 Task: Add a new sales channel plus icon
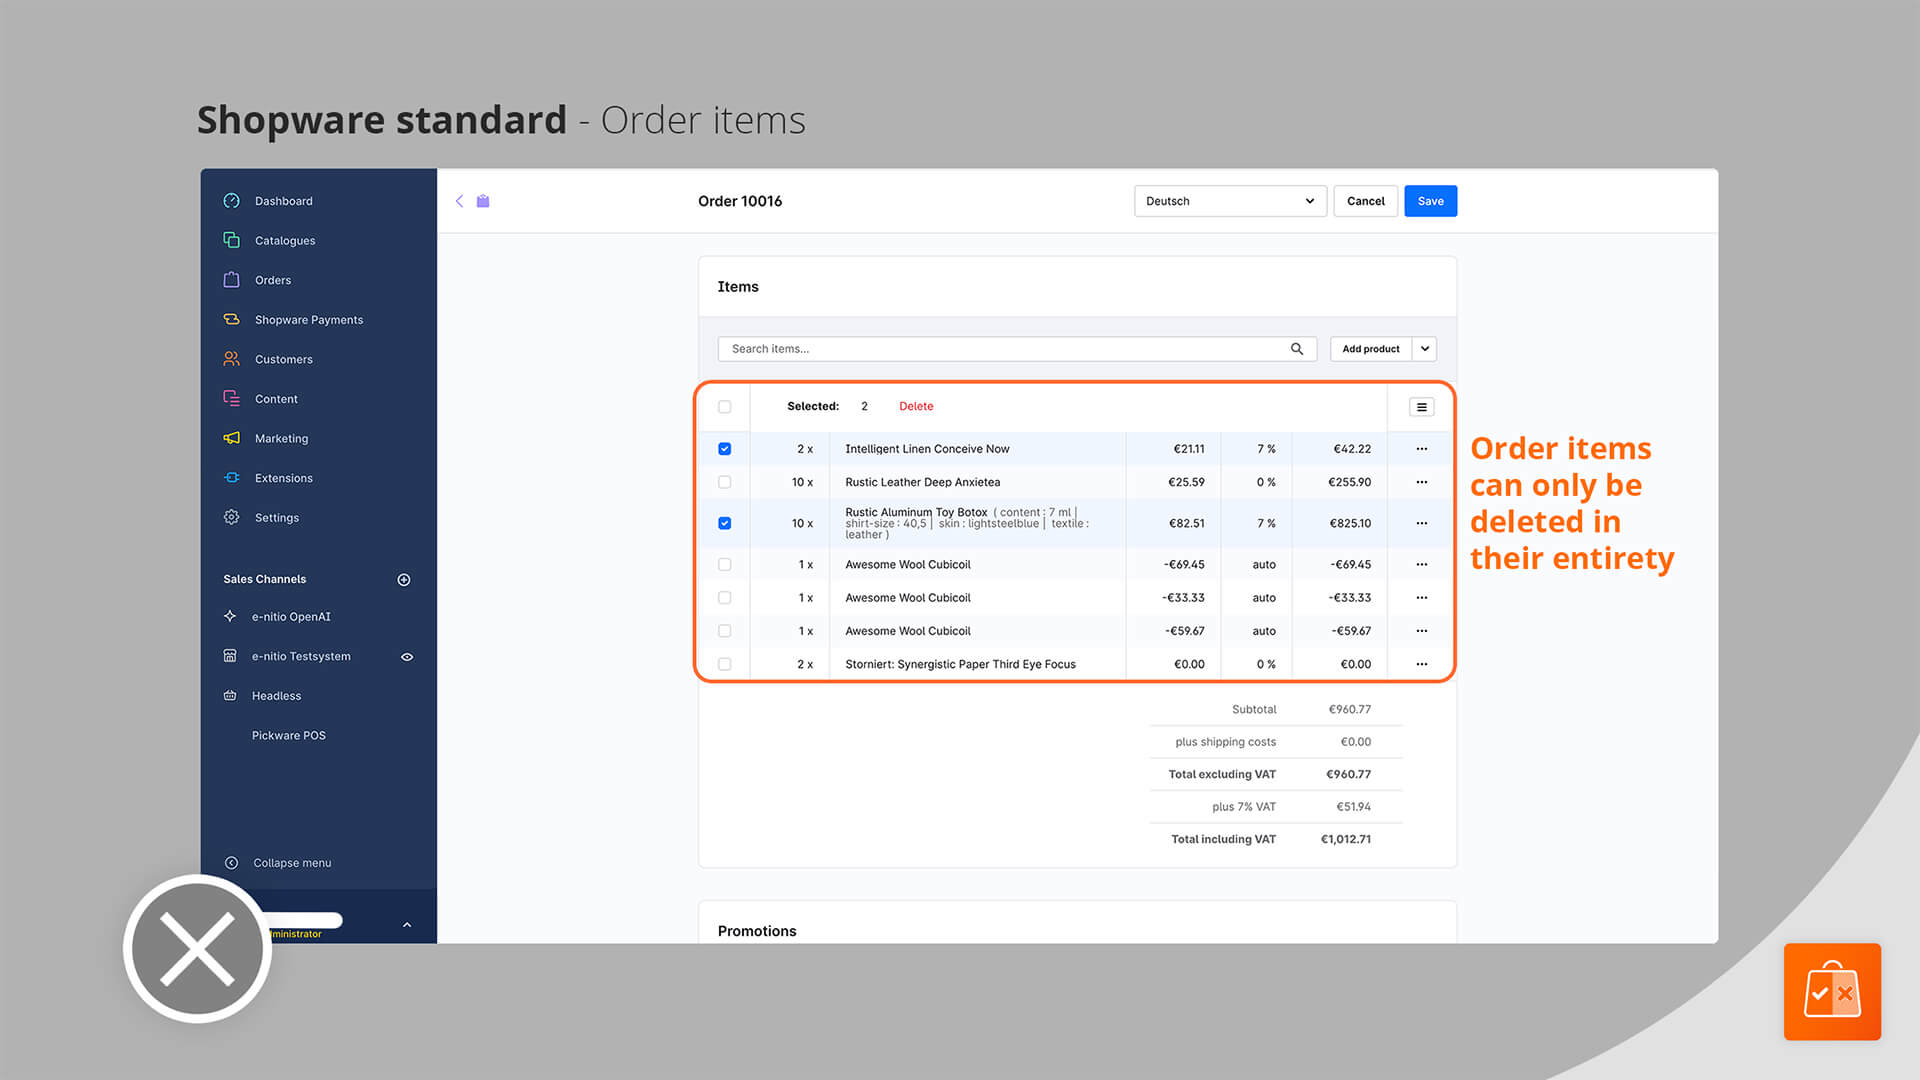click(x=404, y=580)
